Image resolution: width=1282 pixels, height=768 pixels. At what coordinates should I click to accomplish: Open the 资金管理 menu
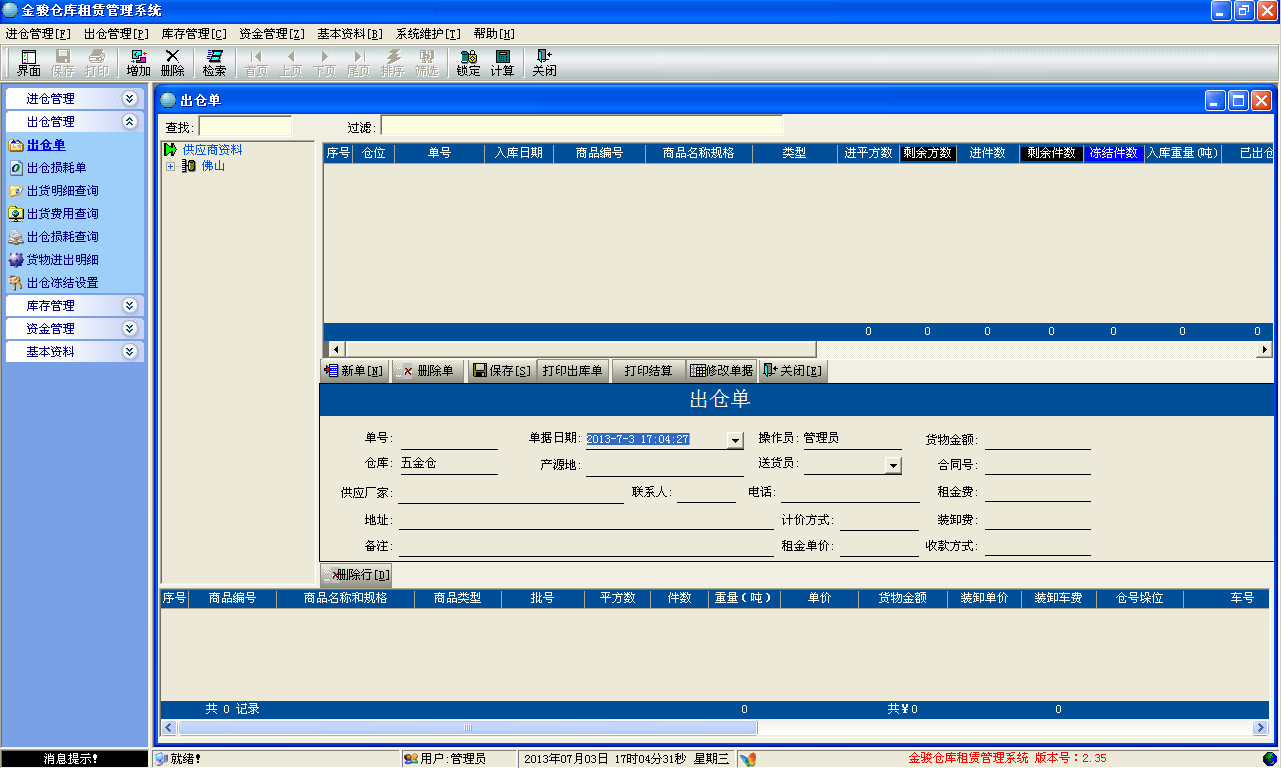coord(272,34)
